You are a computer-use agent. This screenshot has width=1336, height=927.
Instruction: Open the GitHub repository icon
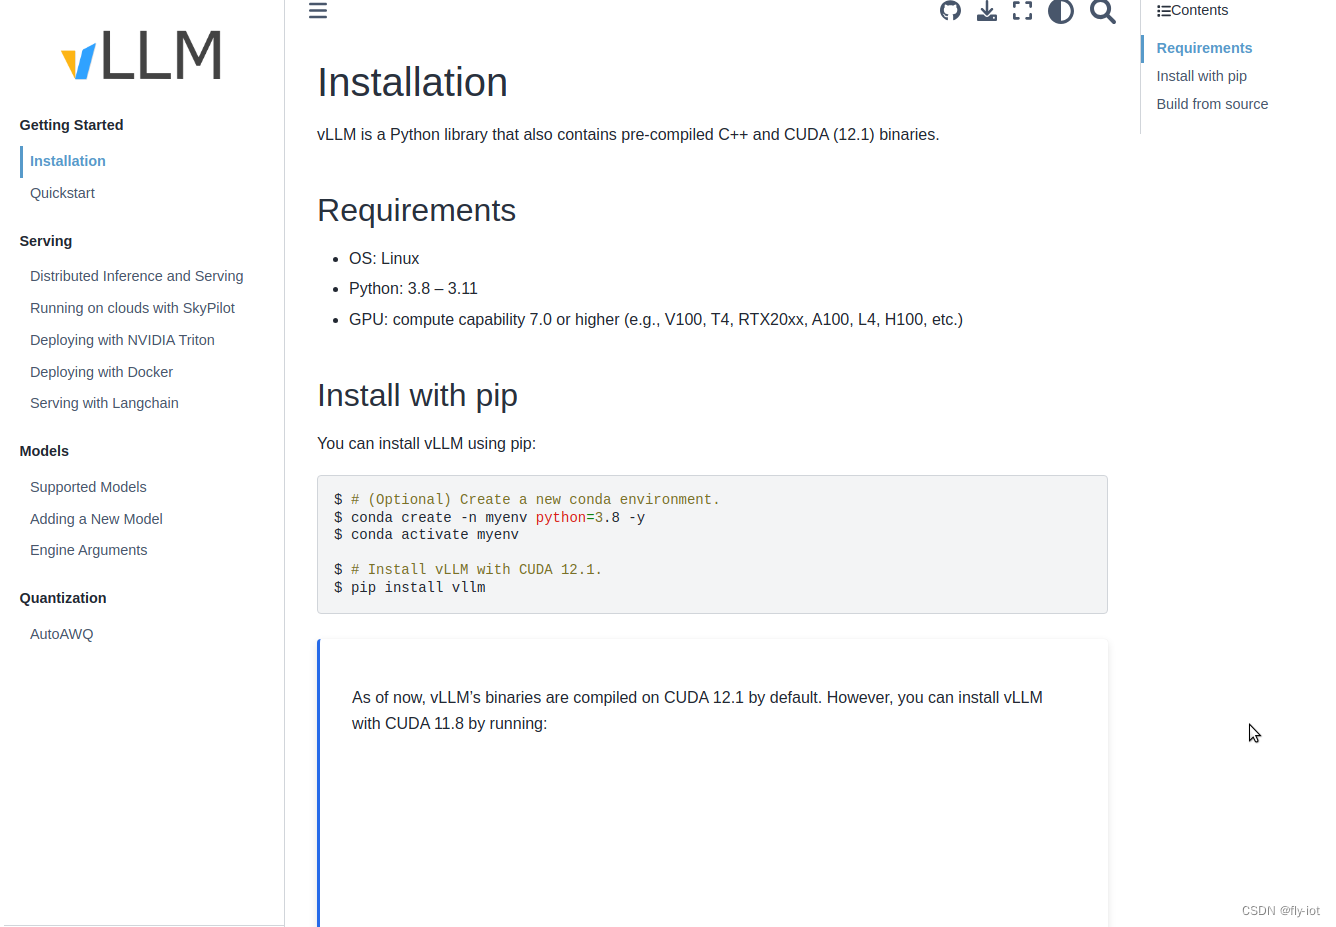click(x=950, y=11)
